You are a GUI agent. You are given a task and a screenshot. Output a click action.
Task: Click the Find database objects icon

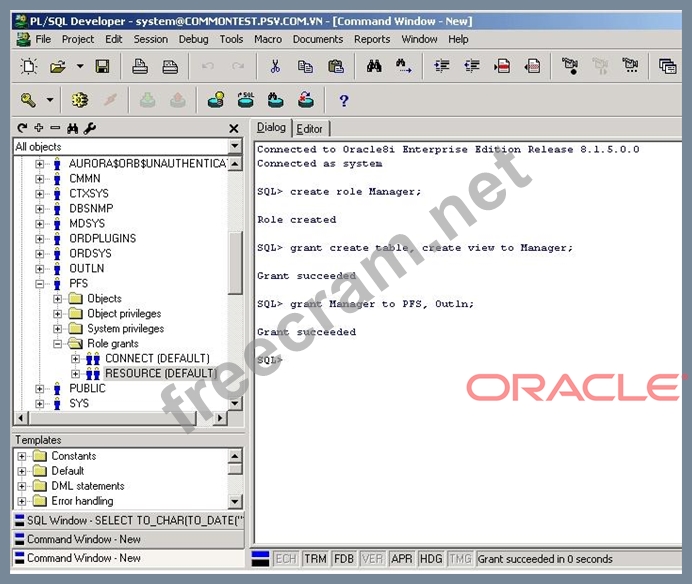tap(275, 100)
